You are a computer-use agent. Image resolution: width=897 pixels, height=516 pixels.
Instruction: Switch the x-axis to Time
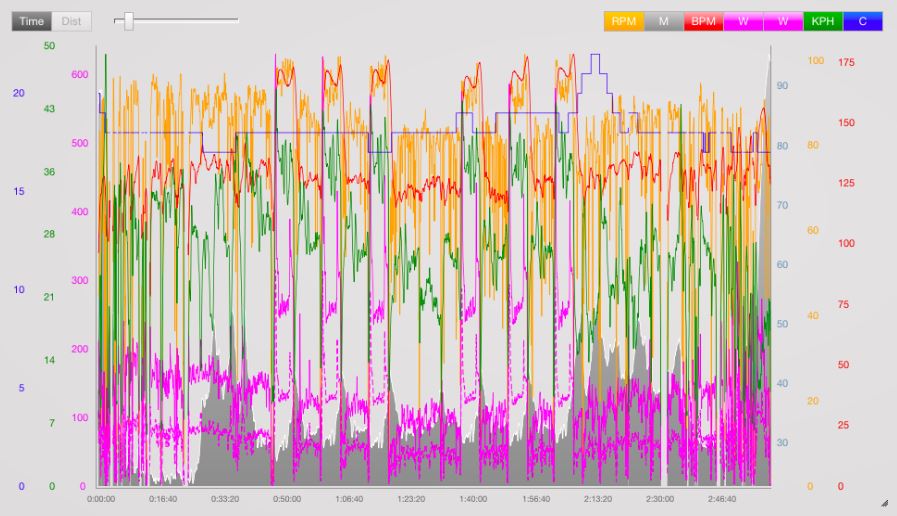(31, 21)
